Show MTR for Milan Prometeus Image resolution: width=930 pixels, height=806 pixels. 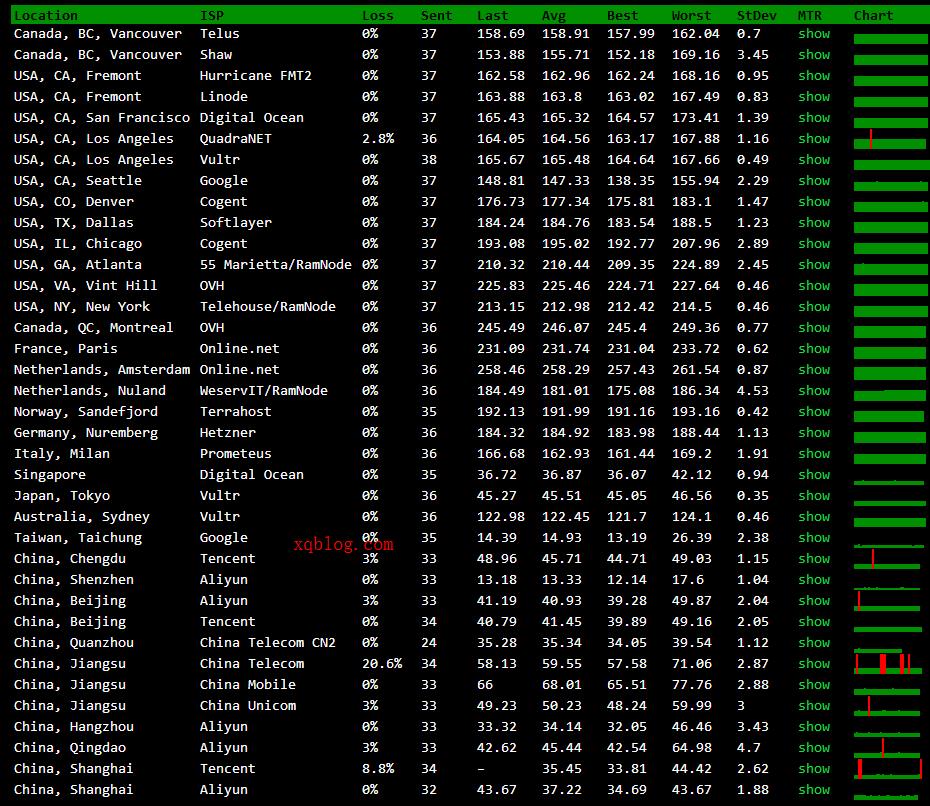tap(814, 454)
